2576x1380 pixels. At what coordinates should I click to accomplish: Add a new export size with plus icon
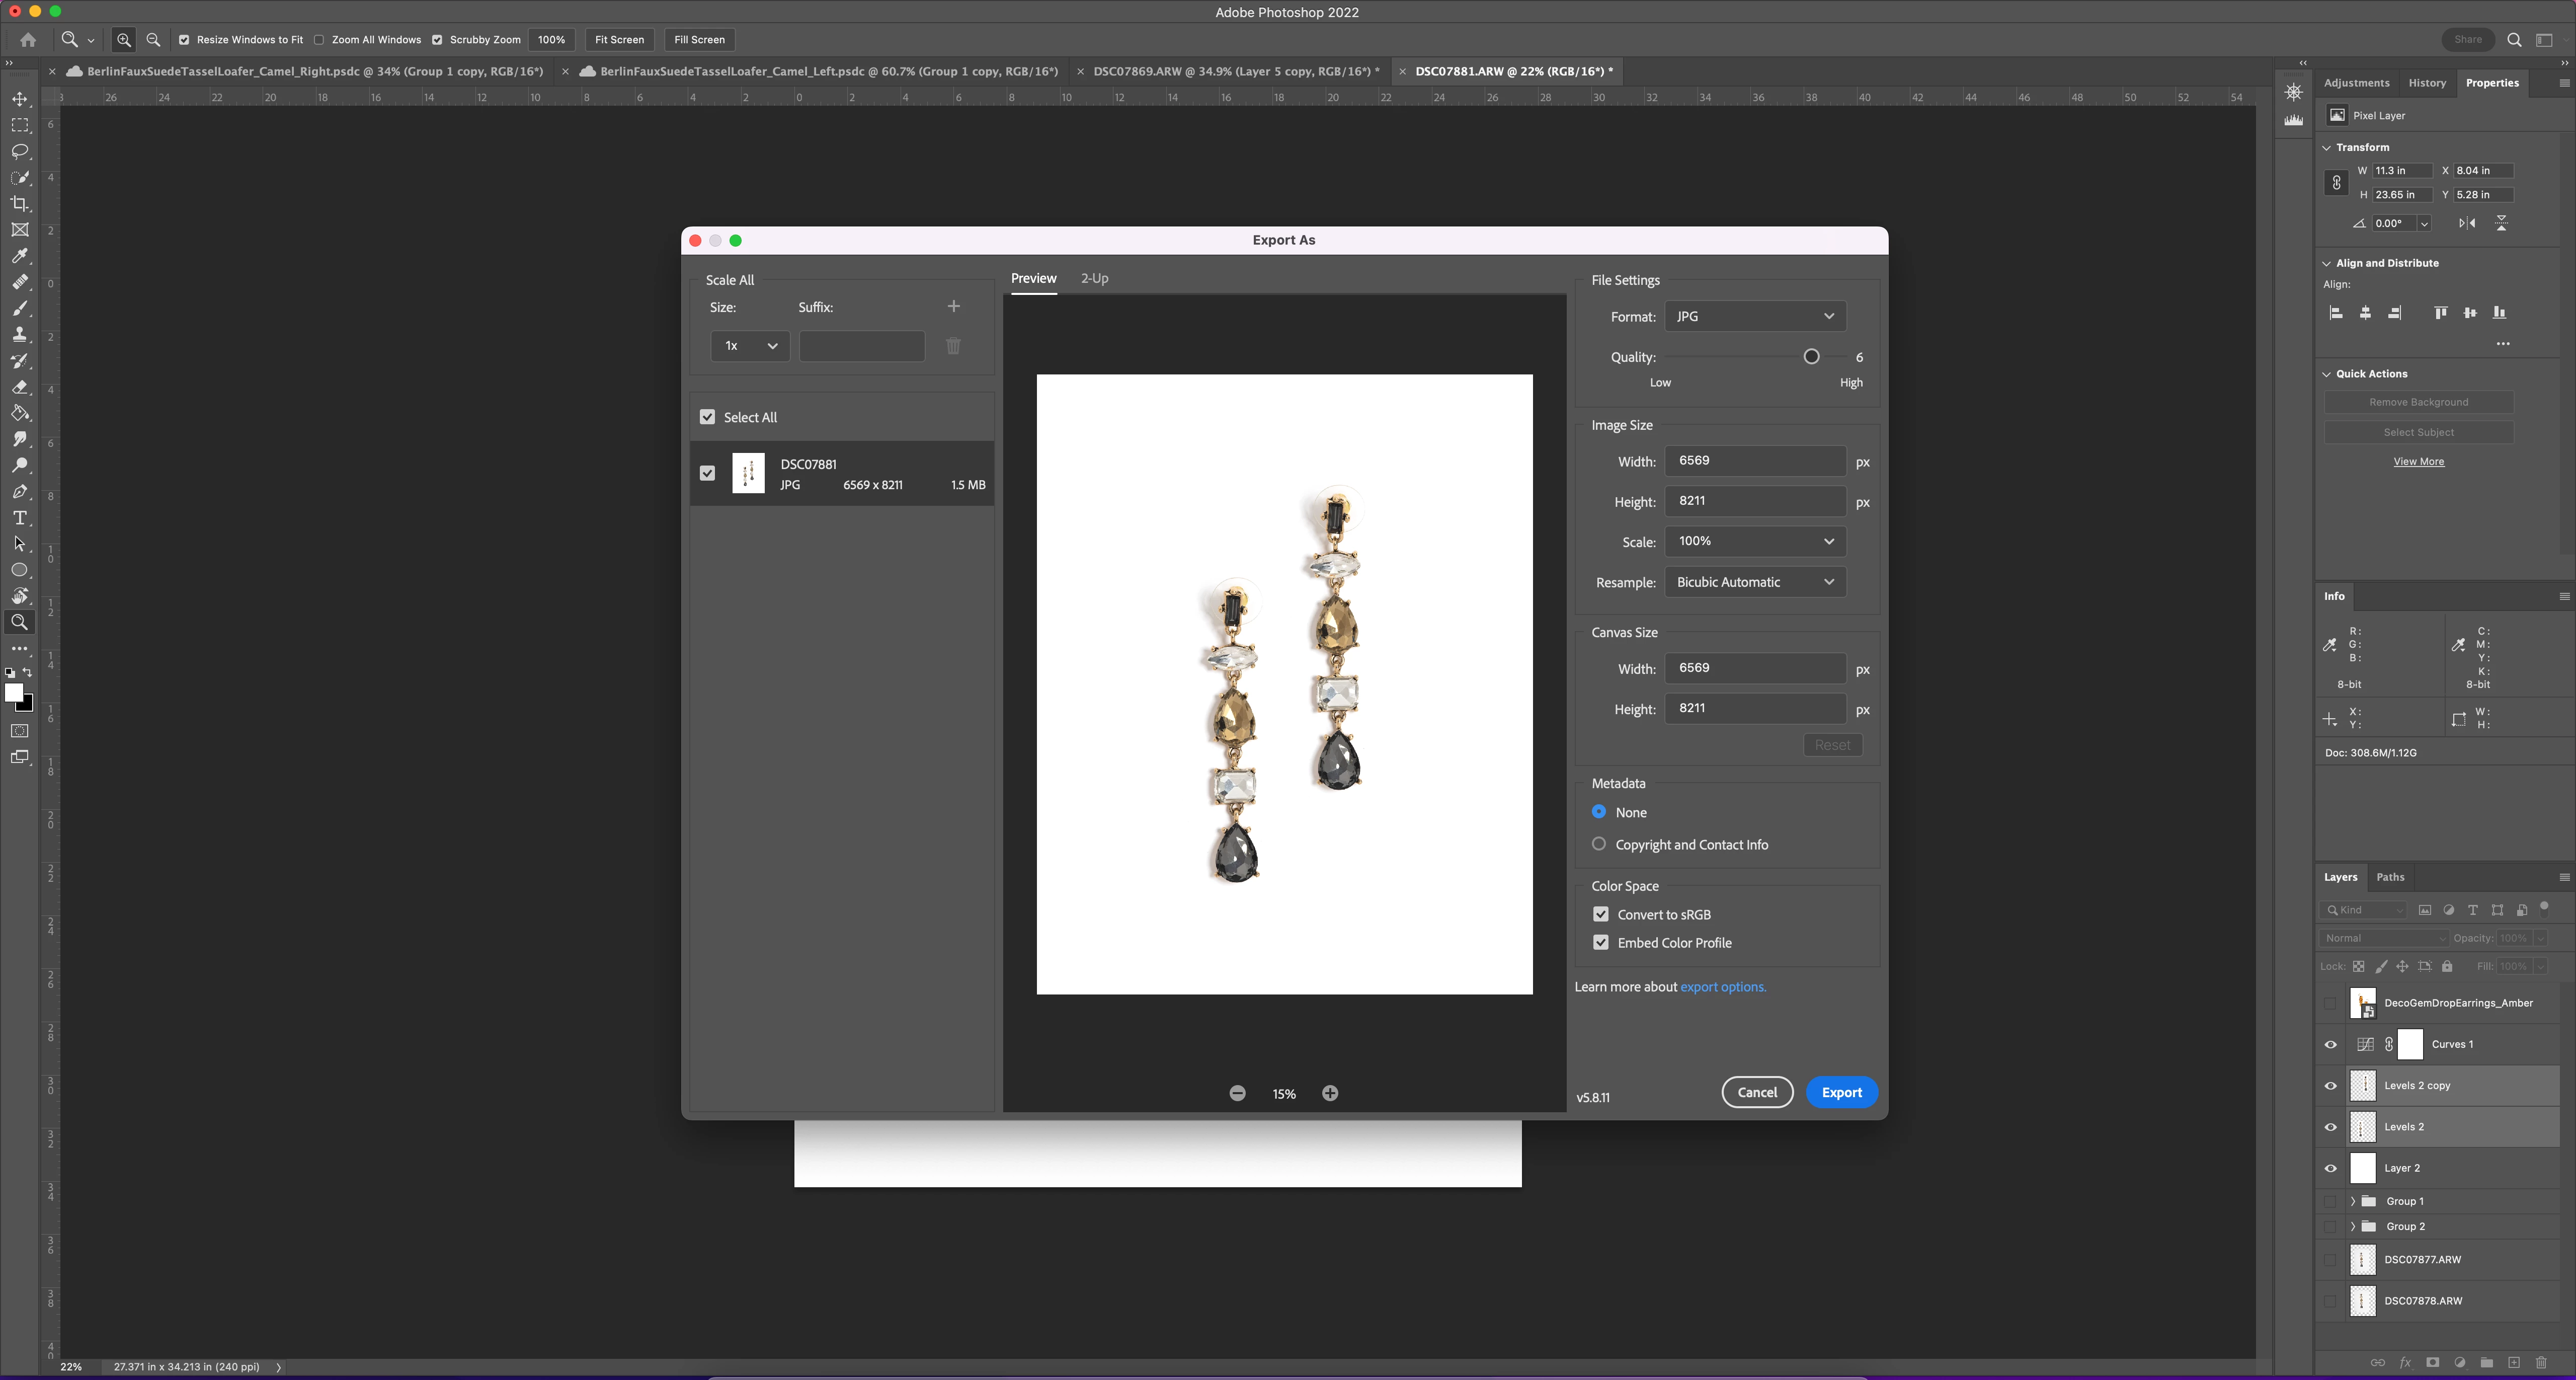(x=953, y=306)
